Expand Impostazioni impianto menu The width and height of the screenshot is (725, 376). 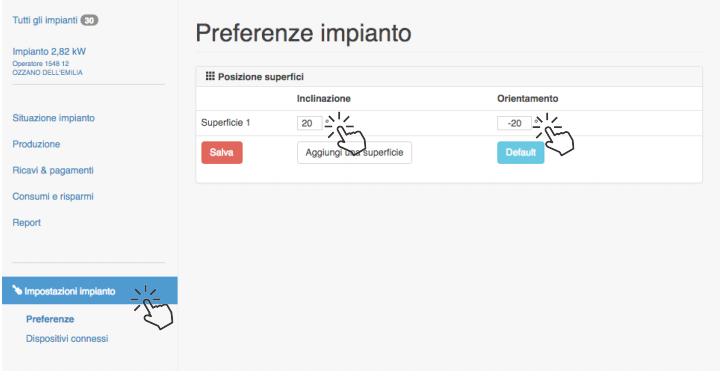[x=90, y=290]
